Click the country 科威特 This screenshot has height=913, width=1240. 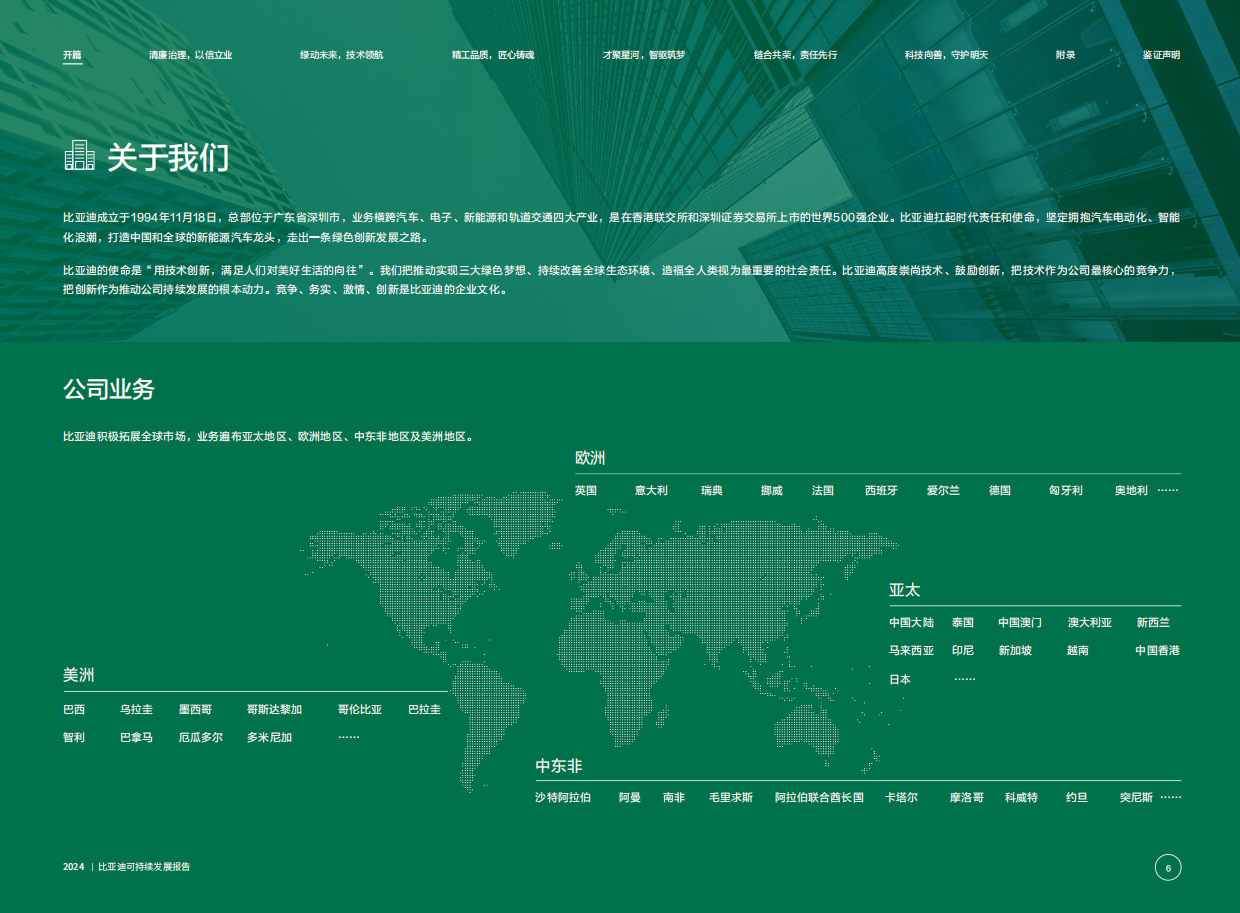tap(1021, 797)
